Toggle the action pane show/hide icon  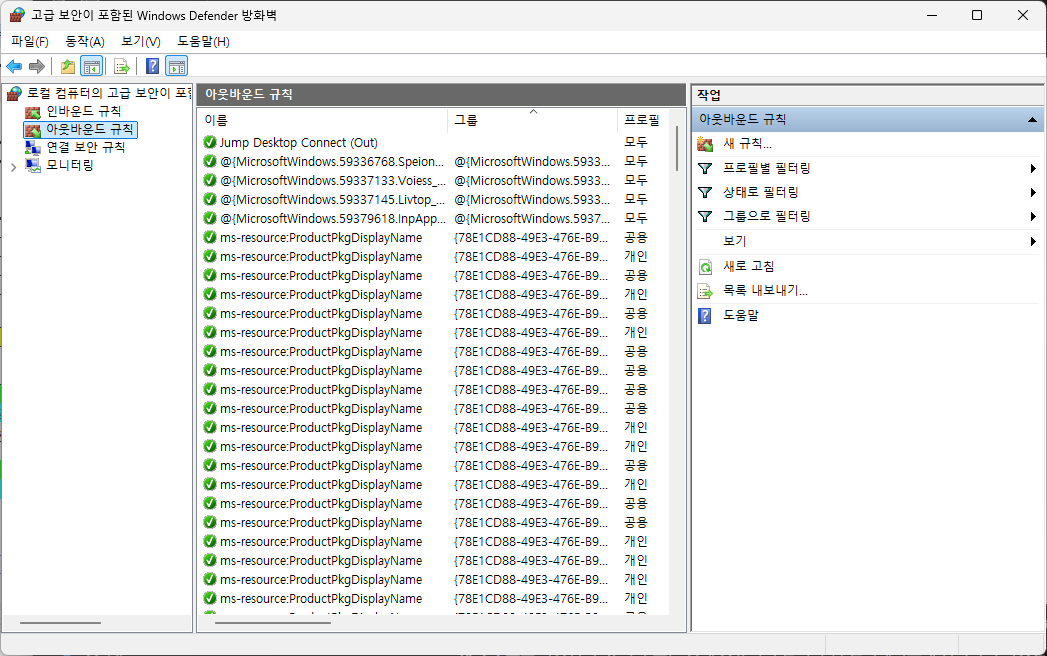[x=176, y=66]
